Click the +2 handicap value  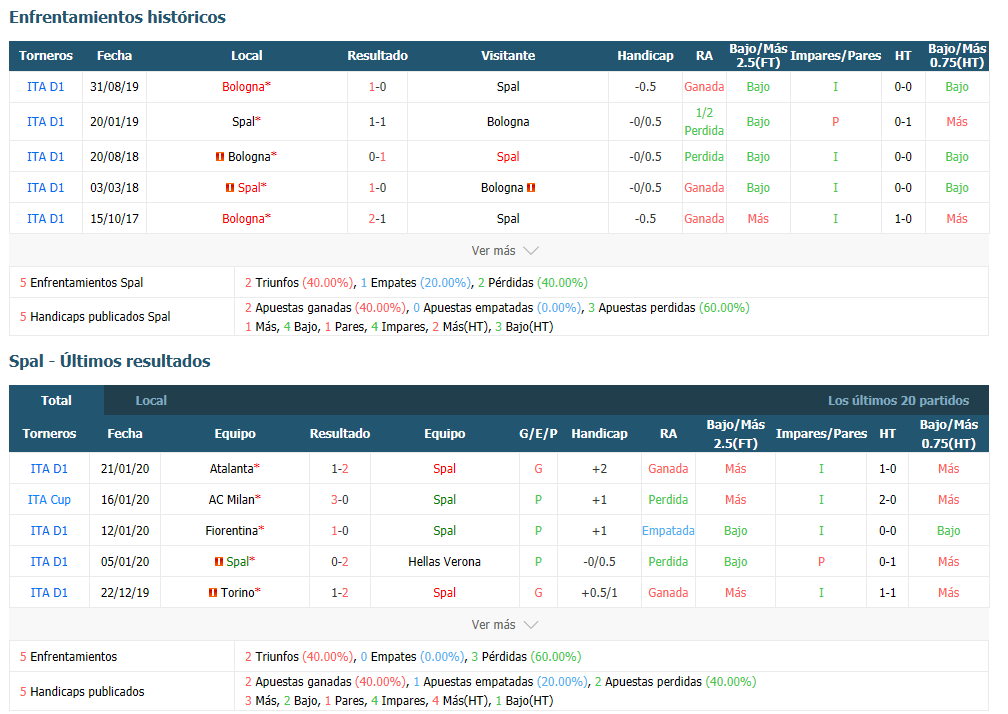pyautogui.click(x=599, y=469)
